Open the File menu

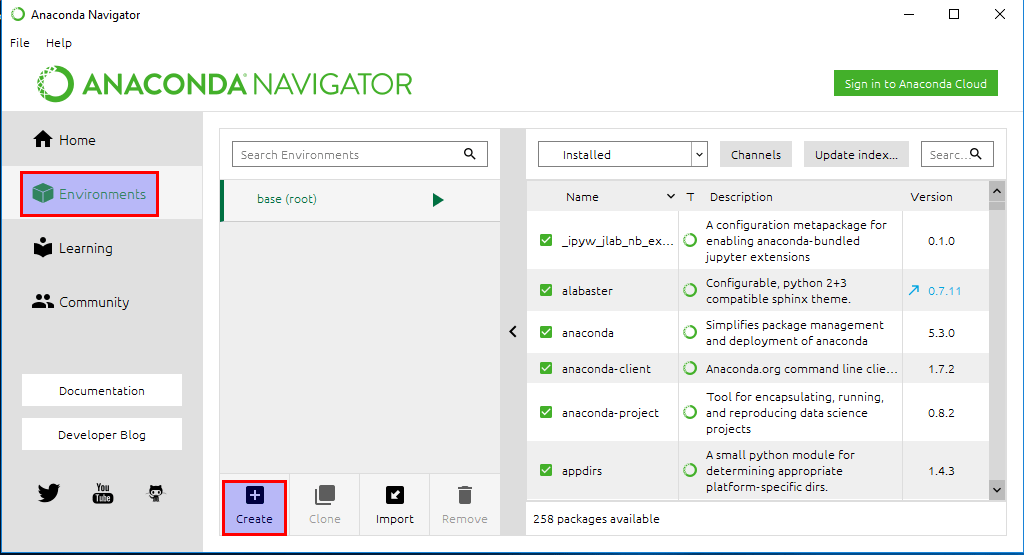[x=20, y=43]
